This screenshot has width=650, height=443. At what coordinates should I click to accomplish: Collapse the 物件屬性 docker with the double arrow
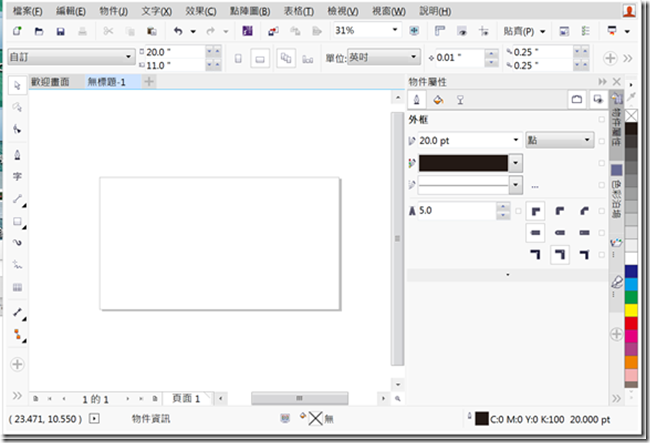(x=602, y=82)
